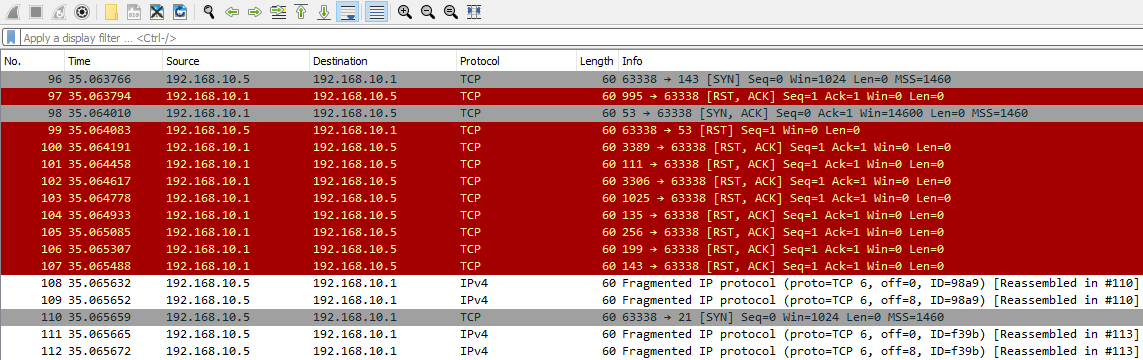Select fragmented IP packet 111

[x=572, y=334]
